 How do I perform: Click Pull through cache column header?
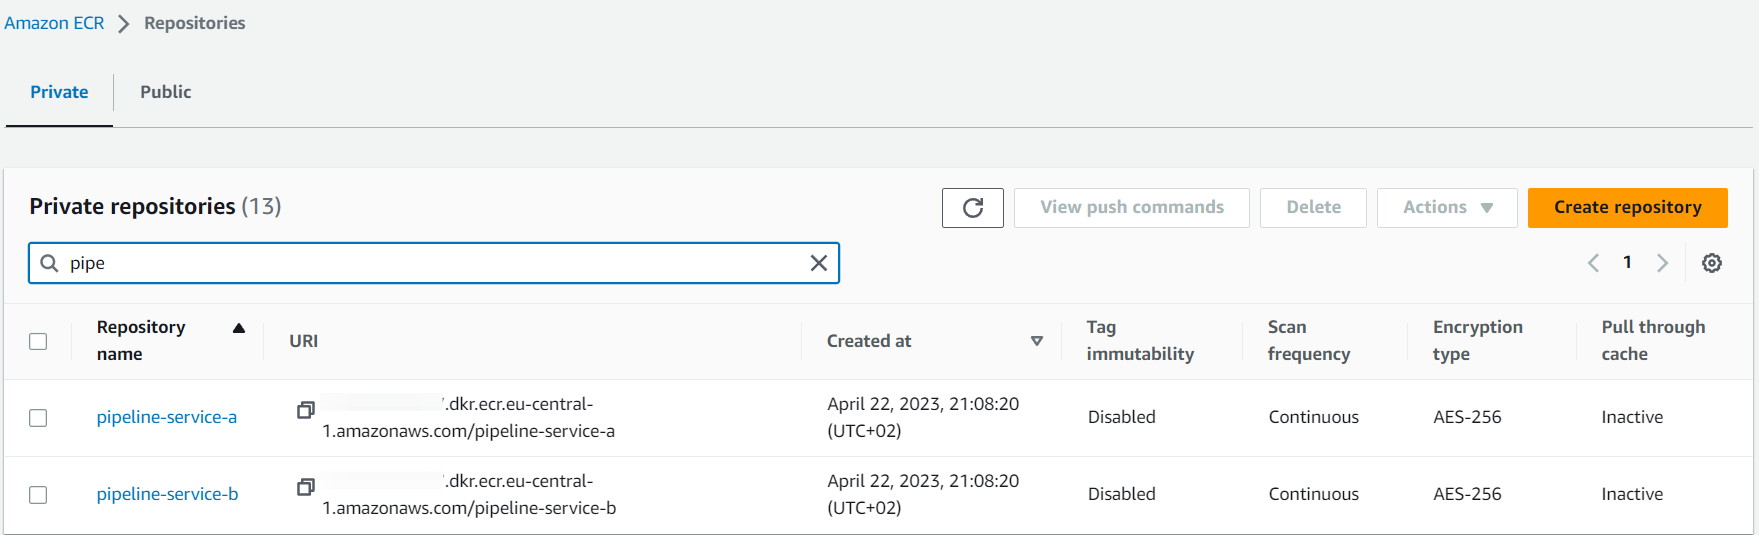(1654, 341)
